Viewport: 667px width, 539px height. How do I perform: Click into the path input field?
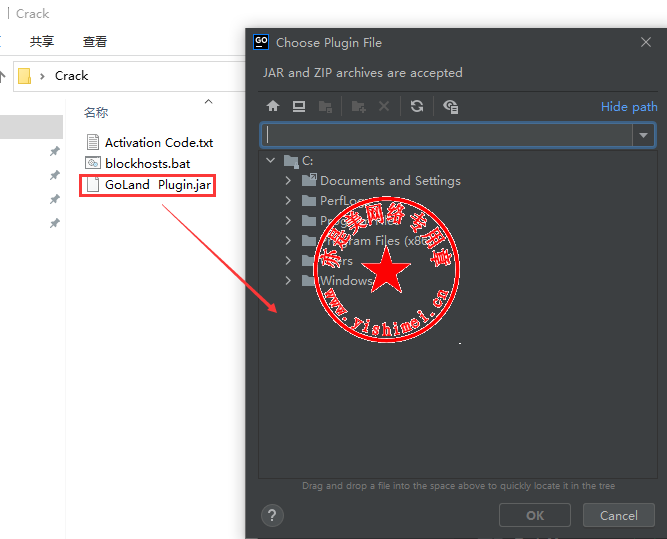coord(446,135)
